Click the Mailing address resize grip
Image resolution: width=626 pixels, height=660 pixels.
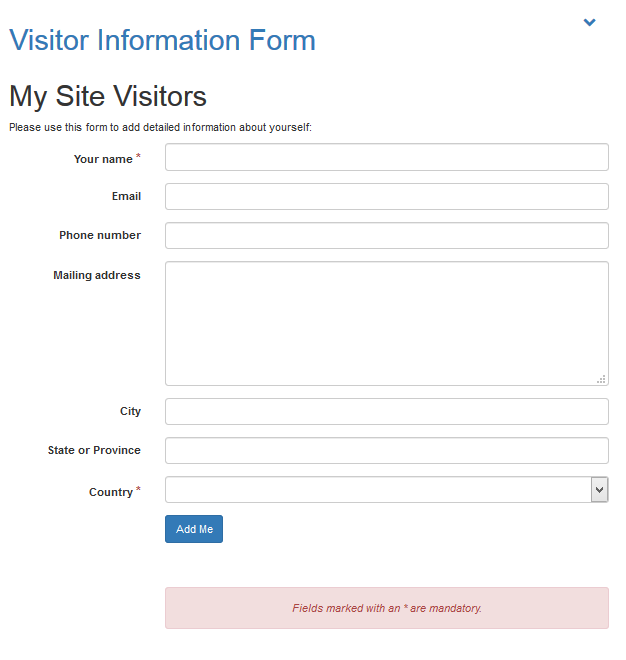tap(601, 379)
